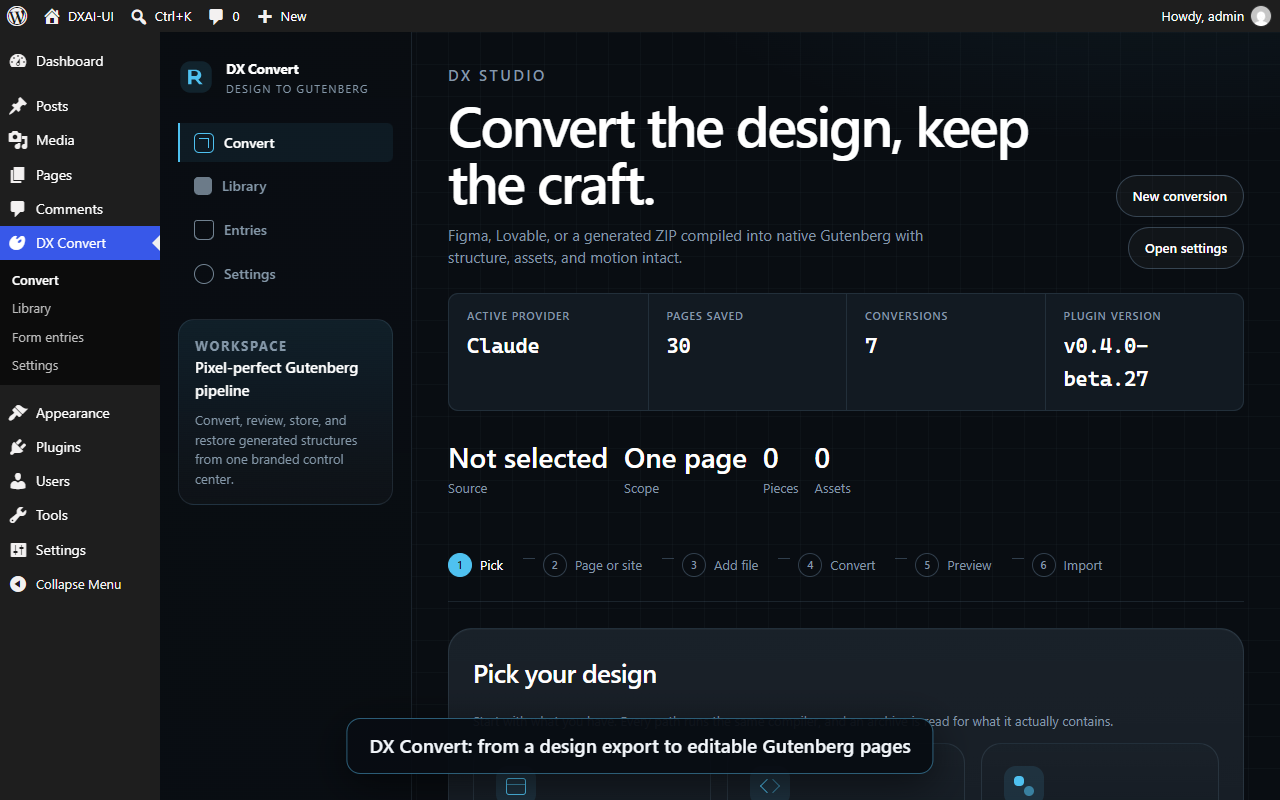Go to Library in the WordPress submenu
This screenshot has height=800, width=1280.
[x=31, y=309]
